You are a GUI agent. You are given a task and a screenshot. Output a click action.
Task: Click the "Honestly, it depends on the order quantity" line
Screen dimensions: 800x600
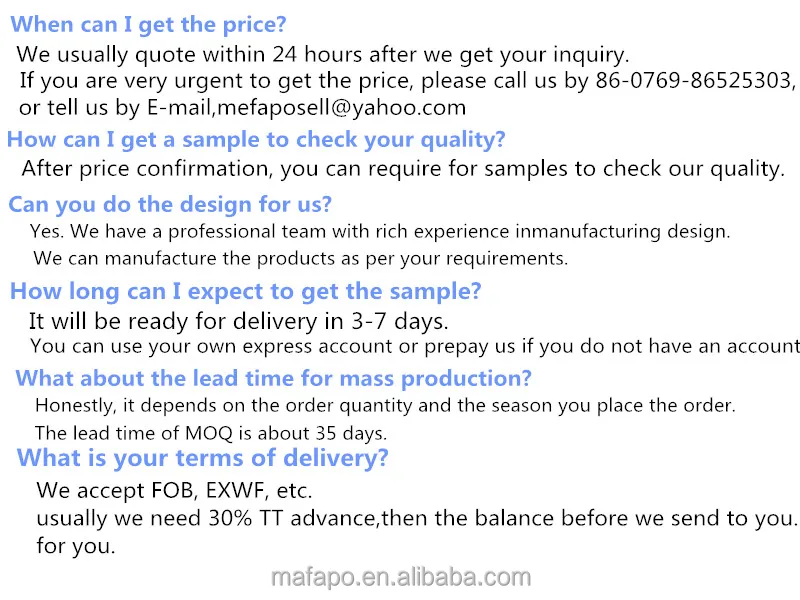[385, 406]
